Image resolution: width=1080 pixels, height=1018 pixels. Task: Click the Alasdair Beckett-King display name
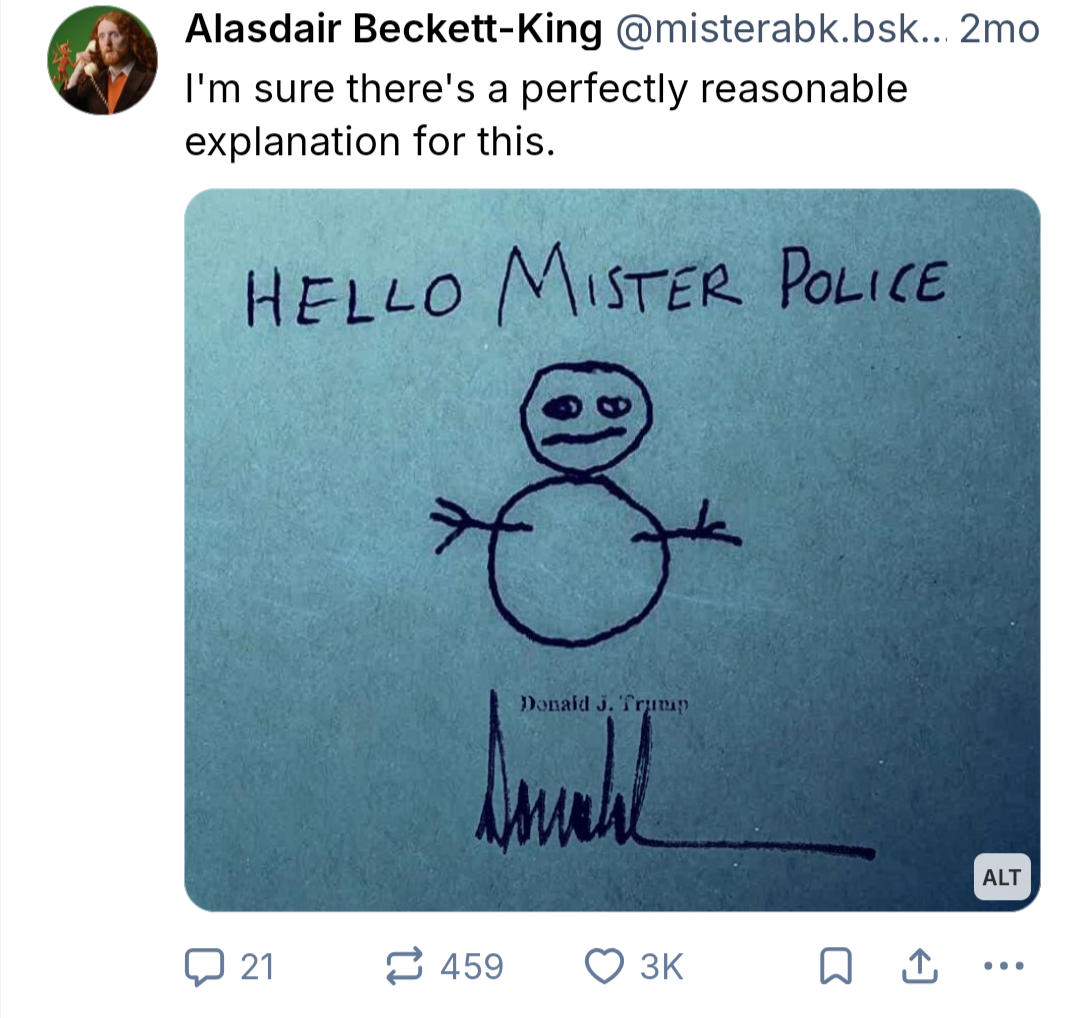[394, 32]
